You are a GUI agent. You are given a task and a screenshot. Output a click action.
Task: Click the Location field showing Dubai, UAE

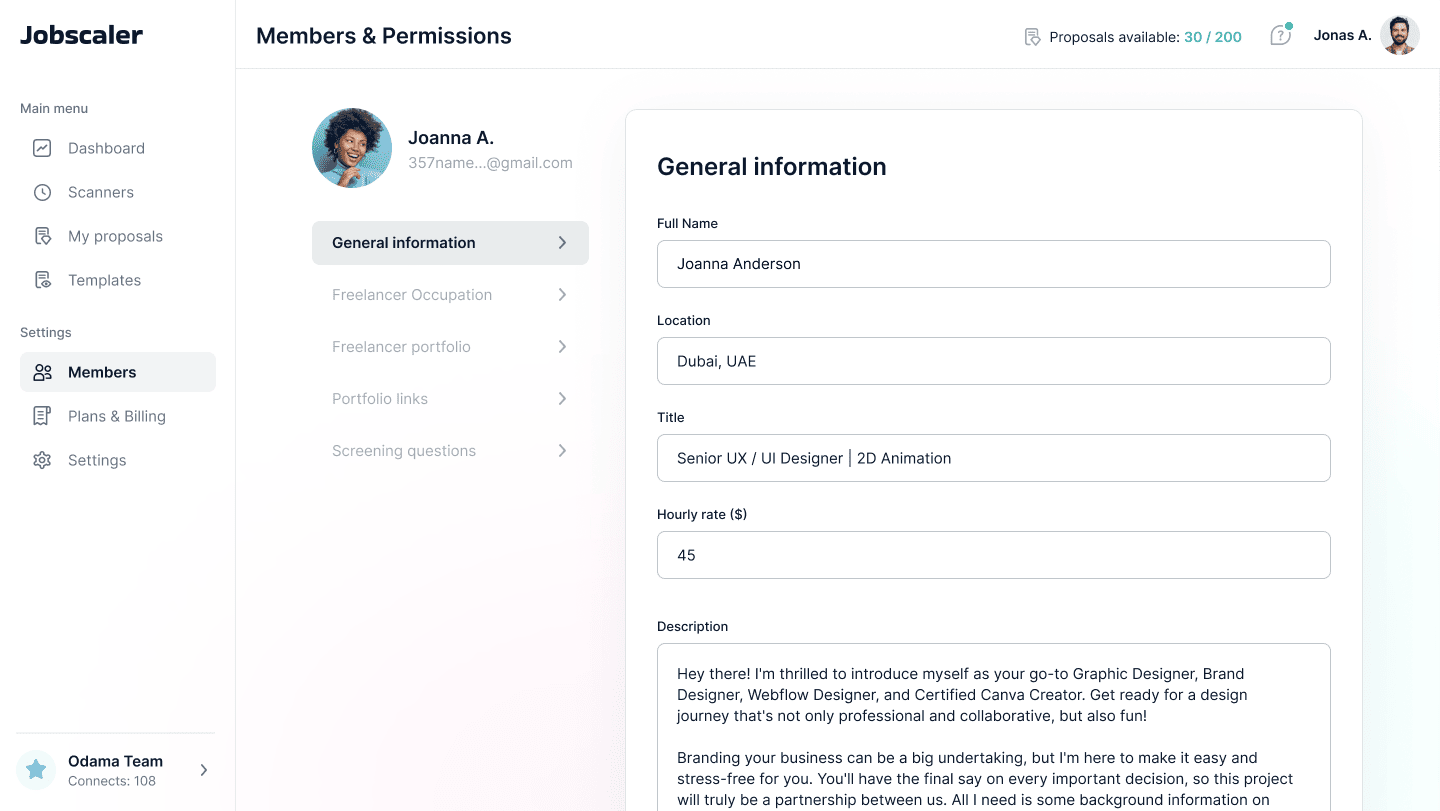coord(993,361)
